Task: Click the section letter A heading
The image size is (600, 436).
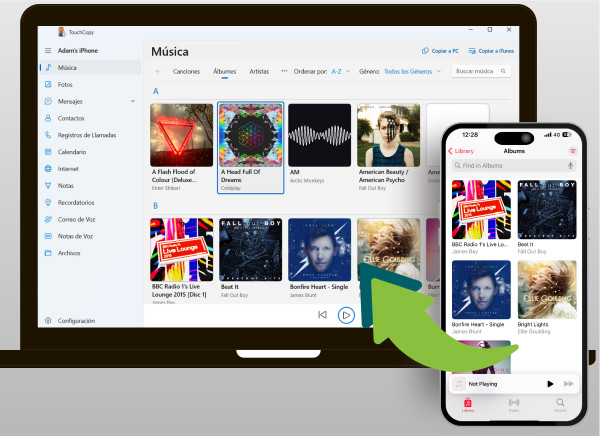Action: click(x=155, y=91)
